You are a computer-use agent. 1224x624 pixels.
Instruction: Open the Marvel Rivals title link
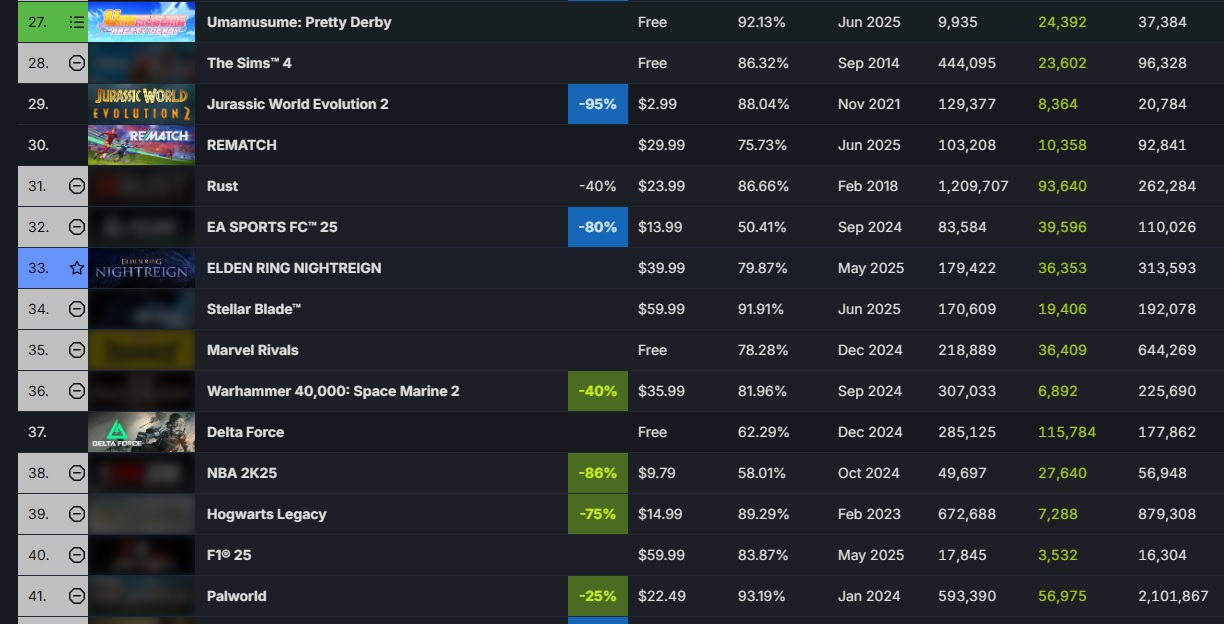tap(253, 350)
